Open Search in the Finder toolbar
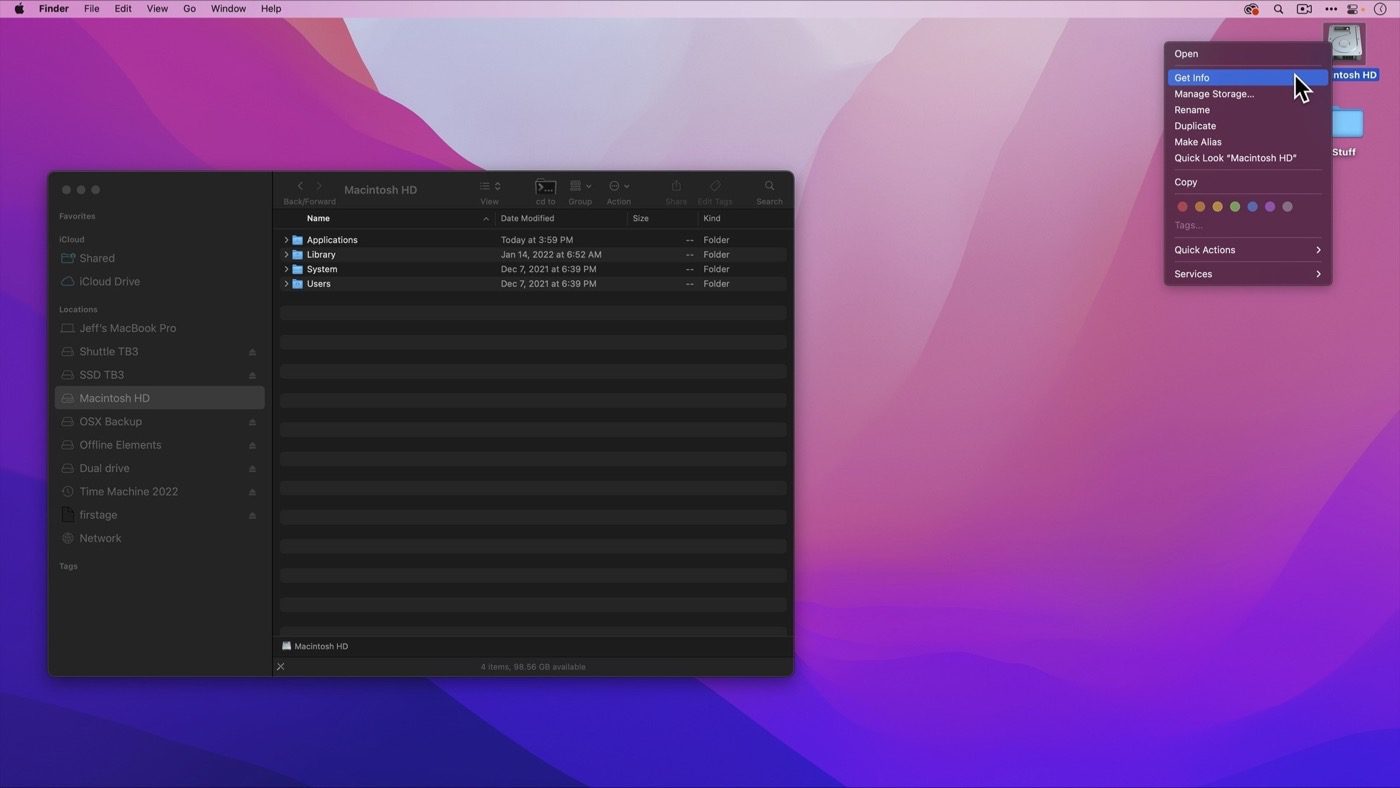This screenshot has height=788, width=1400. [x=769, y=187]
